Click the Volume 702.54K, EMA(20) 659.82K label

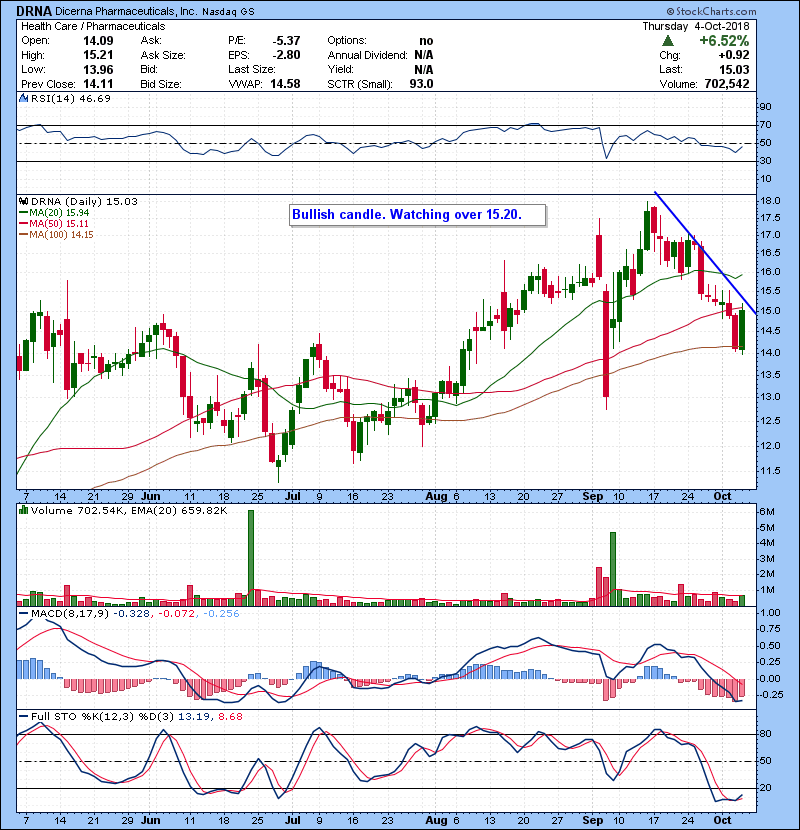[x=129, y=510]
